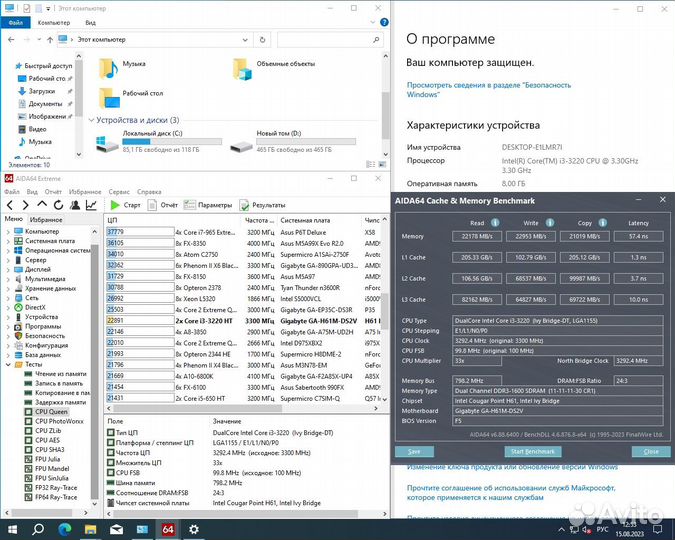Expand Системная плата tree node

pos(8,241)
